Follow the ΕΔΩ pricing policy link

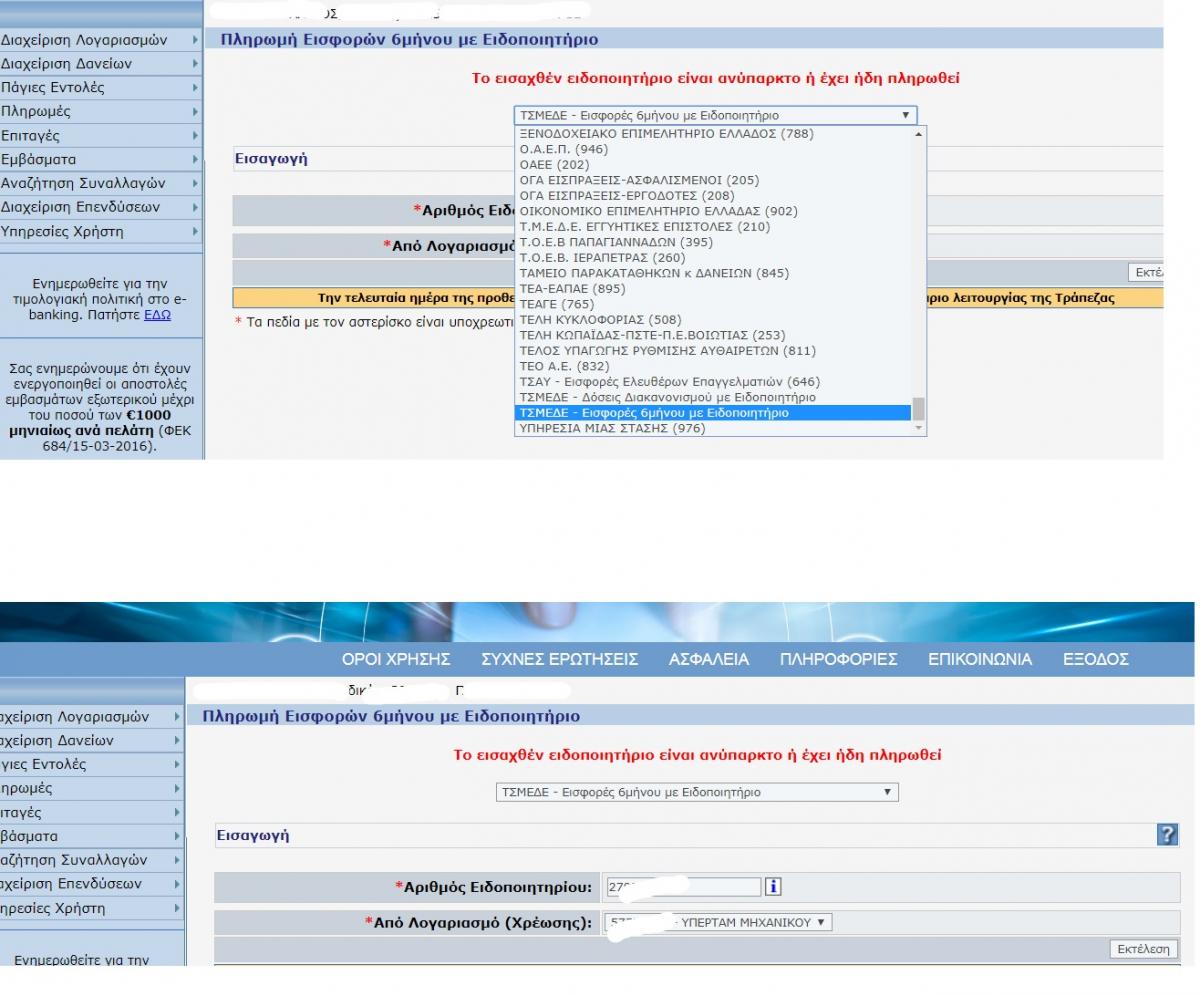157,314
